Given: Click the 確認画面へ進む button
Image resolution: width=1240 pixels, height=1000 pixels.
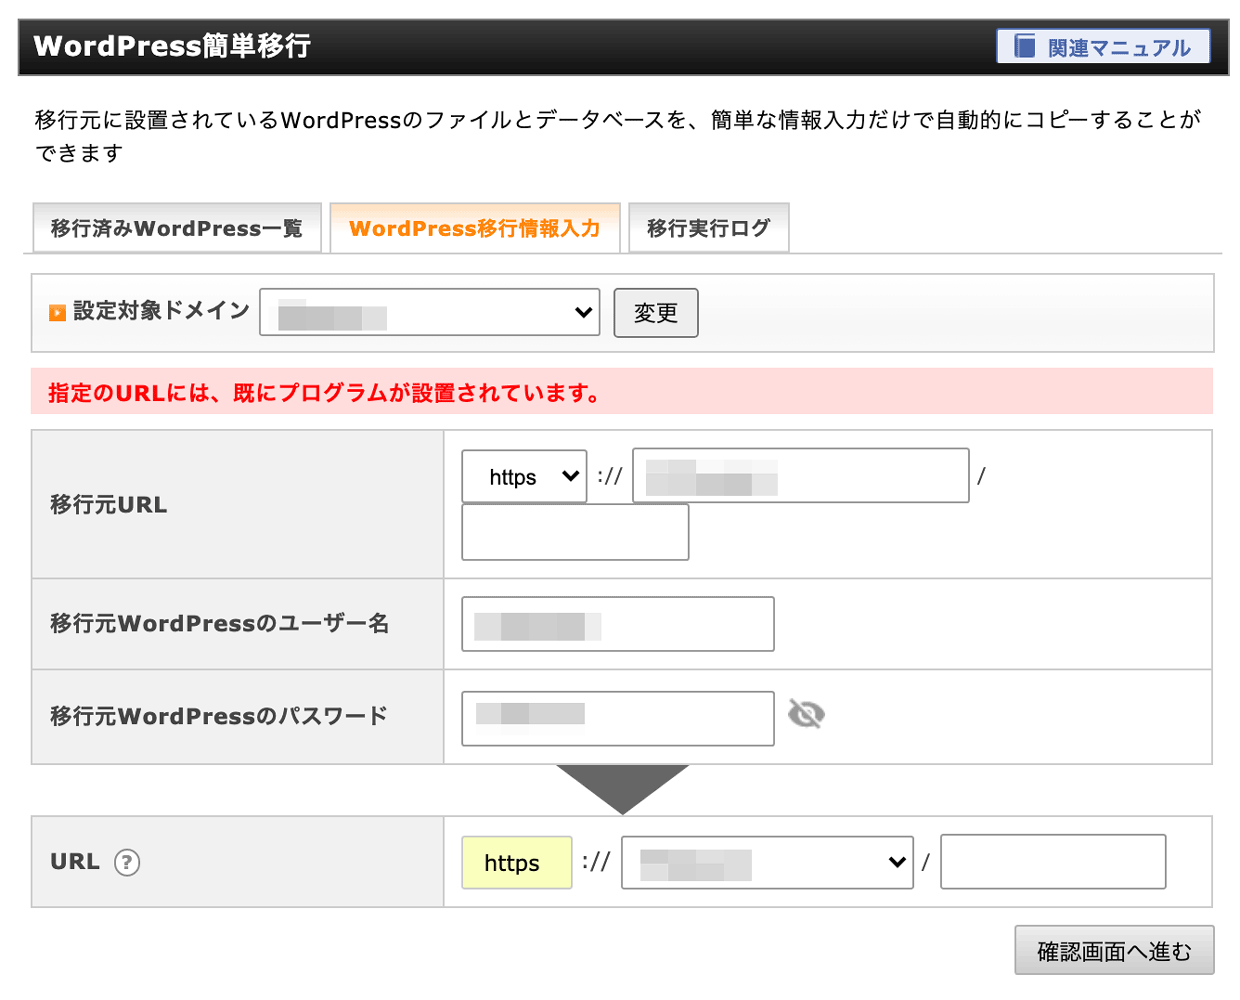Looking at the screenshot, I should point(1114,950).
